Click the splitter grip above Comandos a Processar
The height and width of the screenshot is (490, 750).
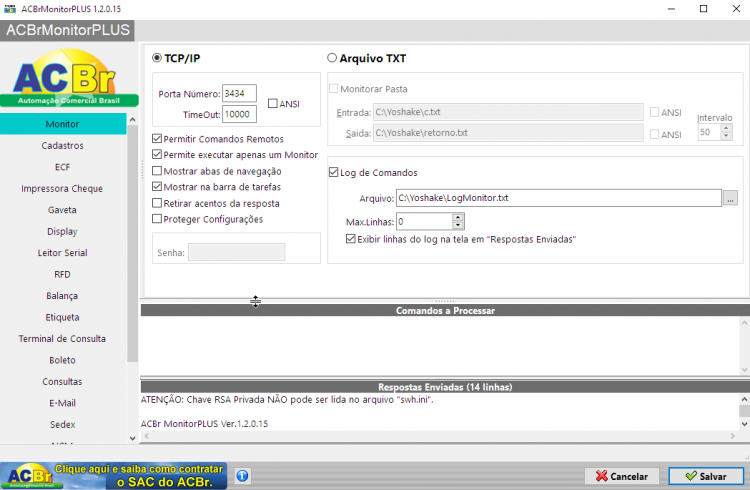coord(445,301)
